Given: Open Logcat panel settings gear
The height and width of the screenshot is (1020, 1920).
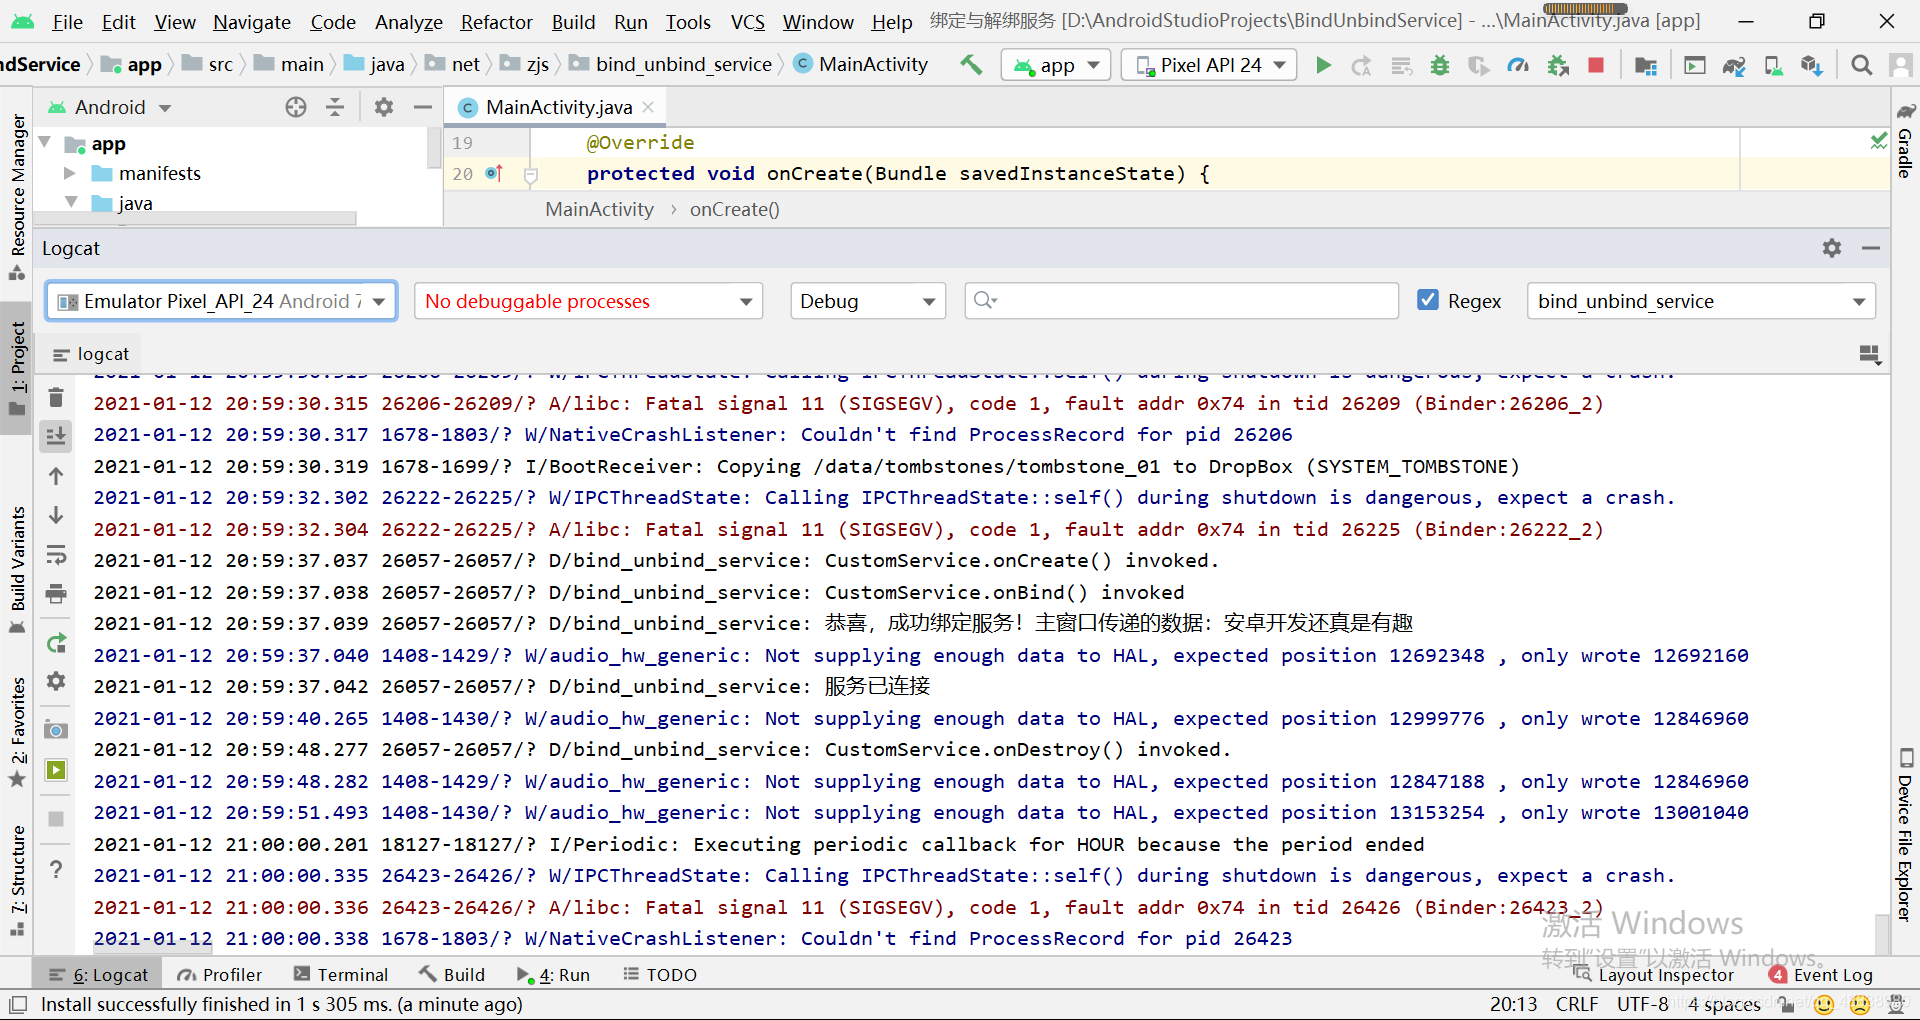Looking at the screenshot, I should click(1832, 248).
